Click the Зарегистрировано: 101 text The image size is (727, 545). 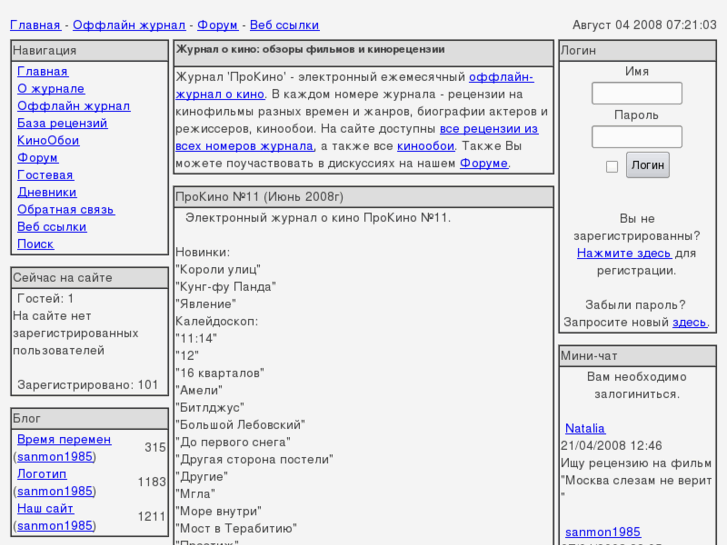point(88,385)
